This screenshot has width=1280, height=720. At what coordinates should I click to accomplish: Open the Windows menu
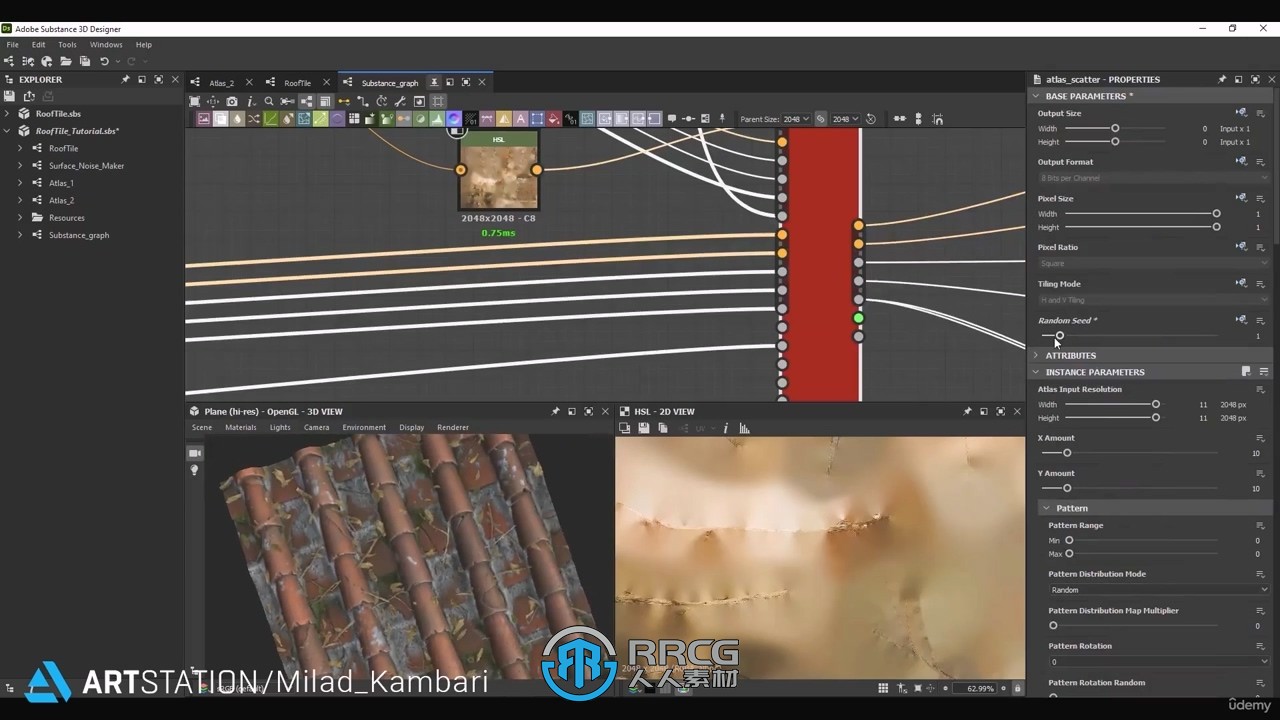[106, 44]
